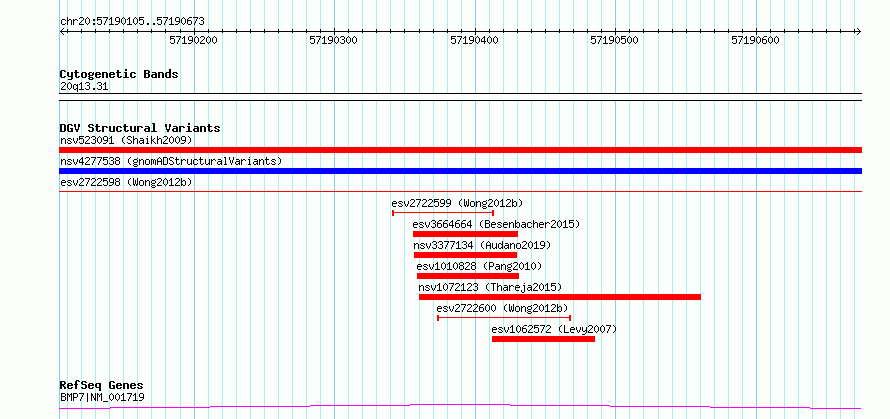Click the nsv4277538 (gnomADStructuralVariants) label
The width and height of the screenshot is (890, 419).
171,161
